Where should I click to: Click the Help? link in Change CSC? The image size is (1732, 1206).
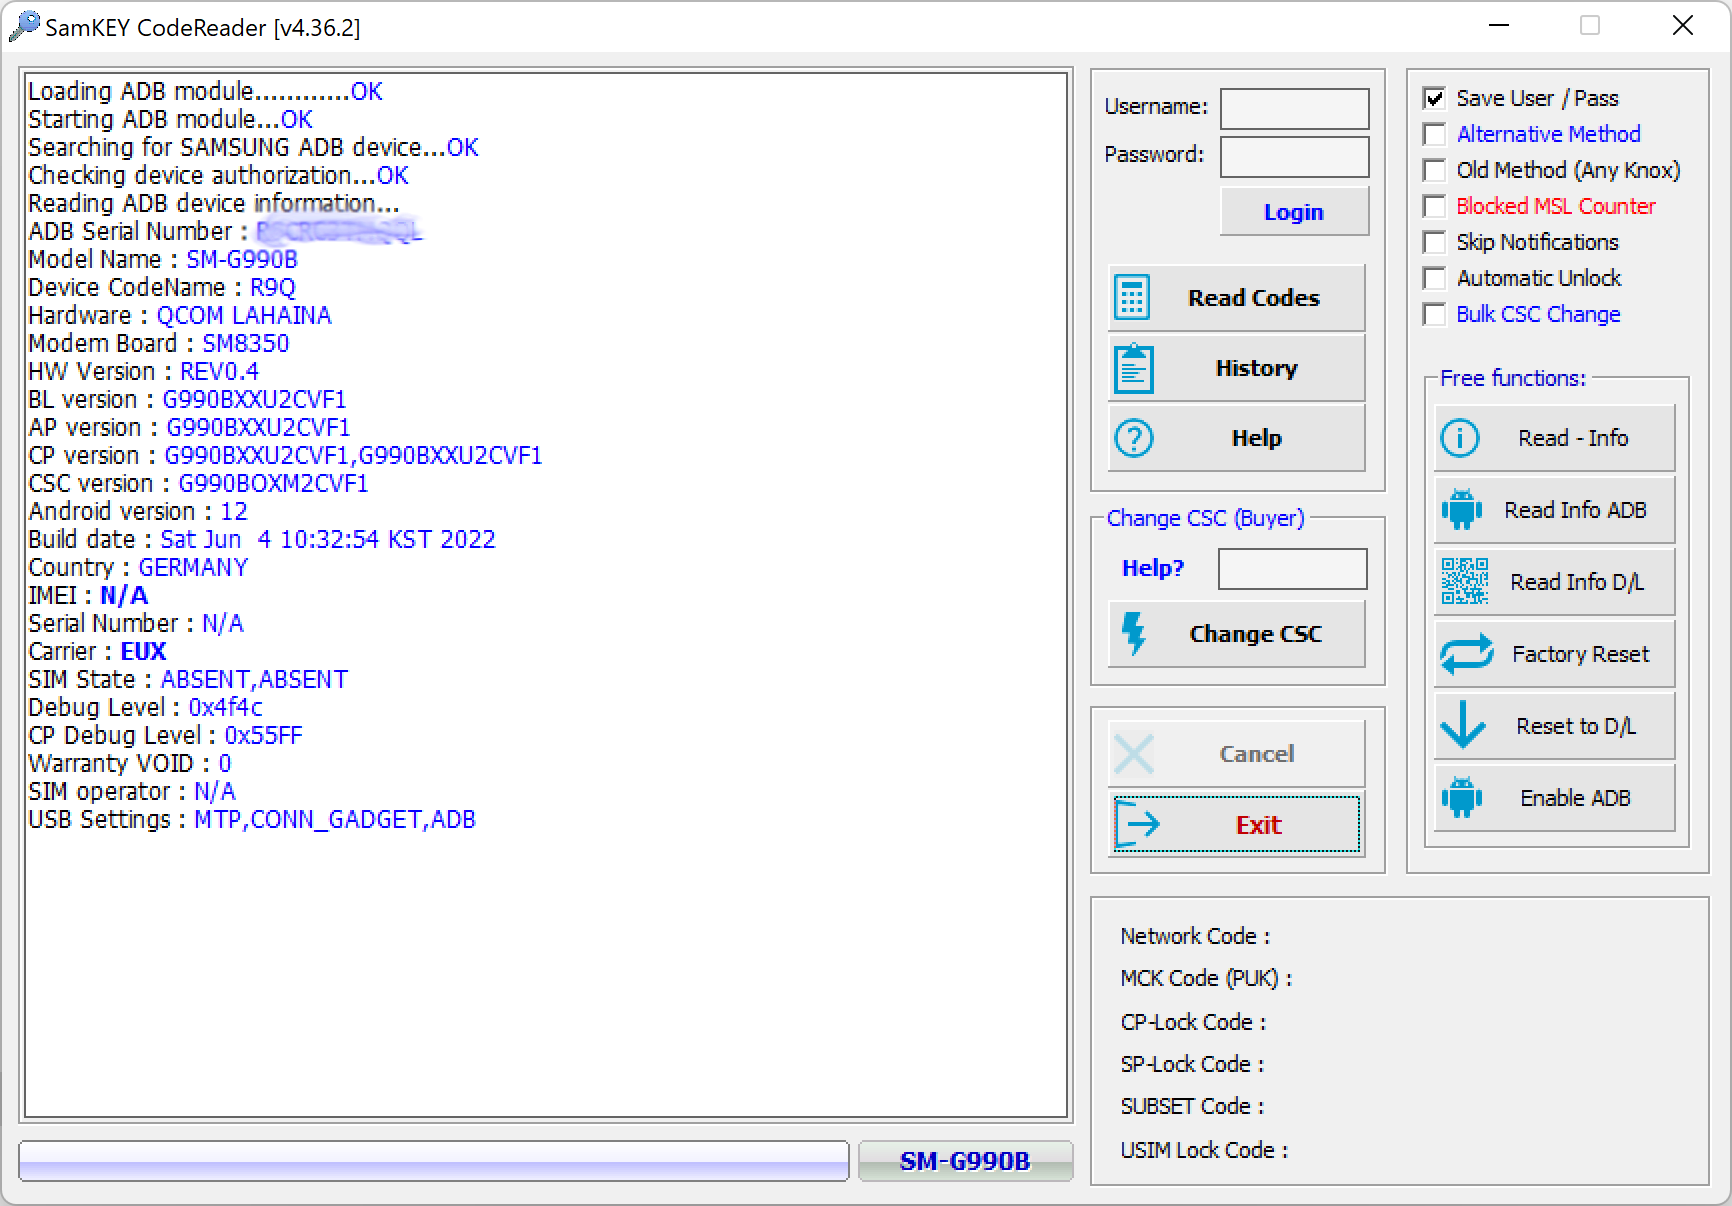coord(1152,568)
